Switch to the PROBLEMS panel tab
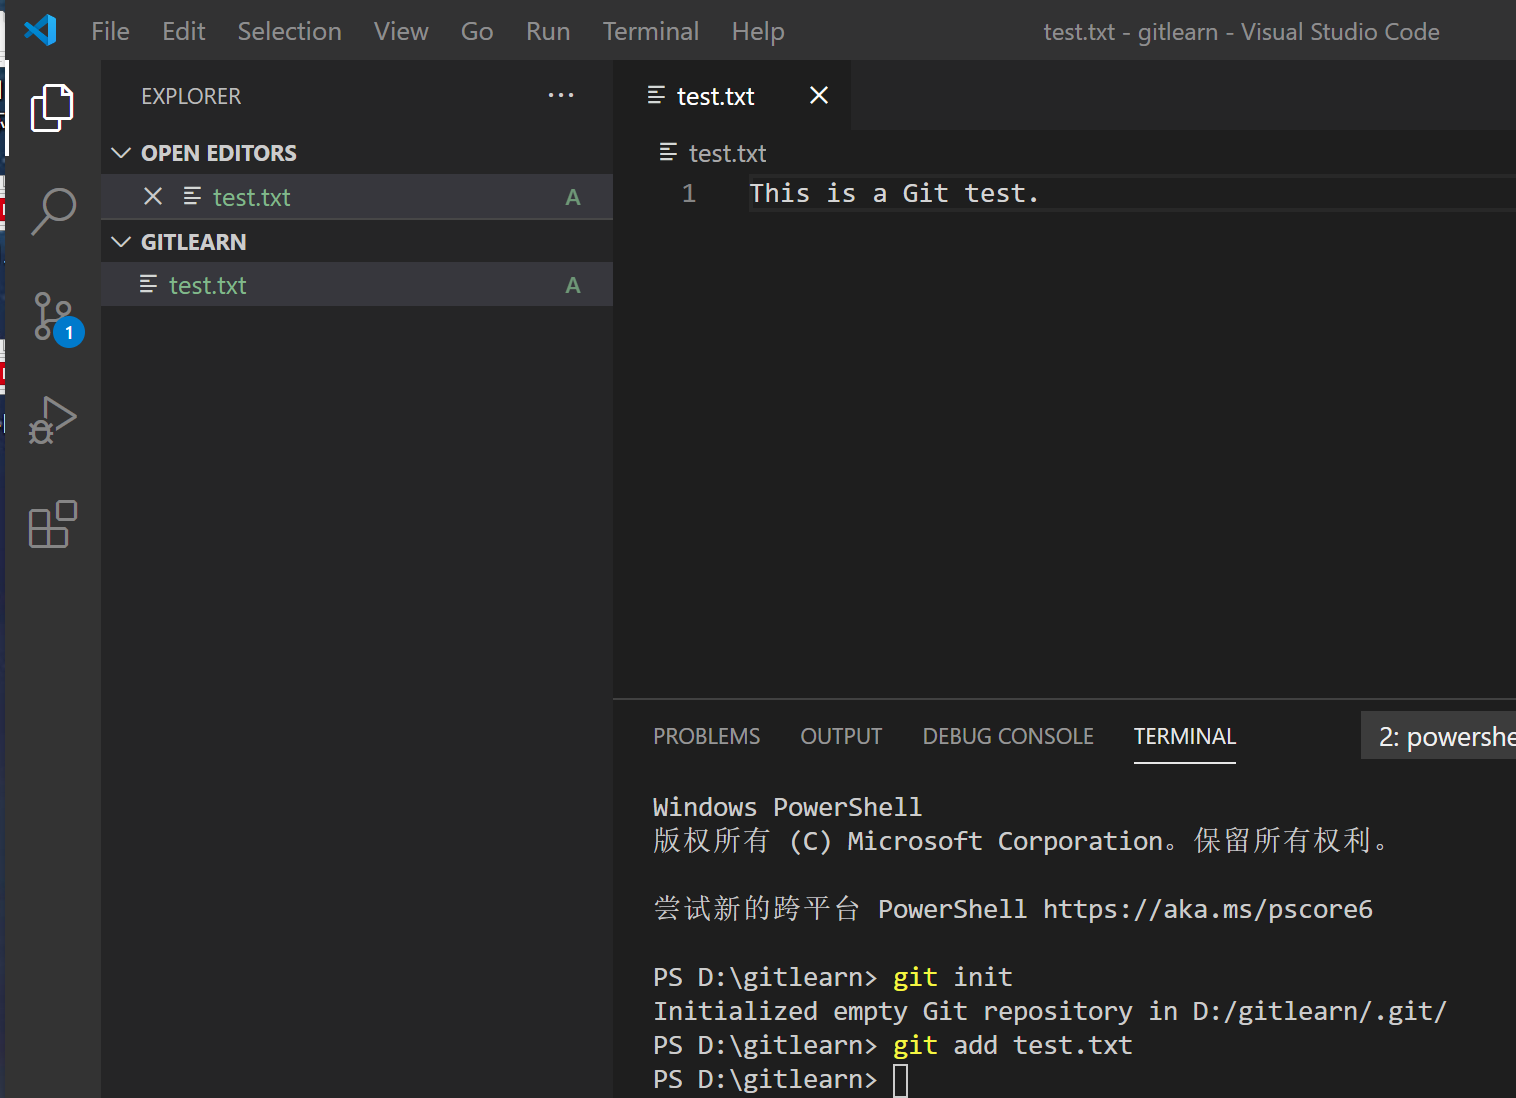This screenshot has height=1098, width=1516. click(x=707, y=737)
